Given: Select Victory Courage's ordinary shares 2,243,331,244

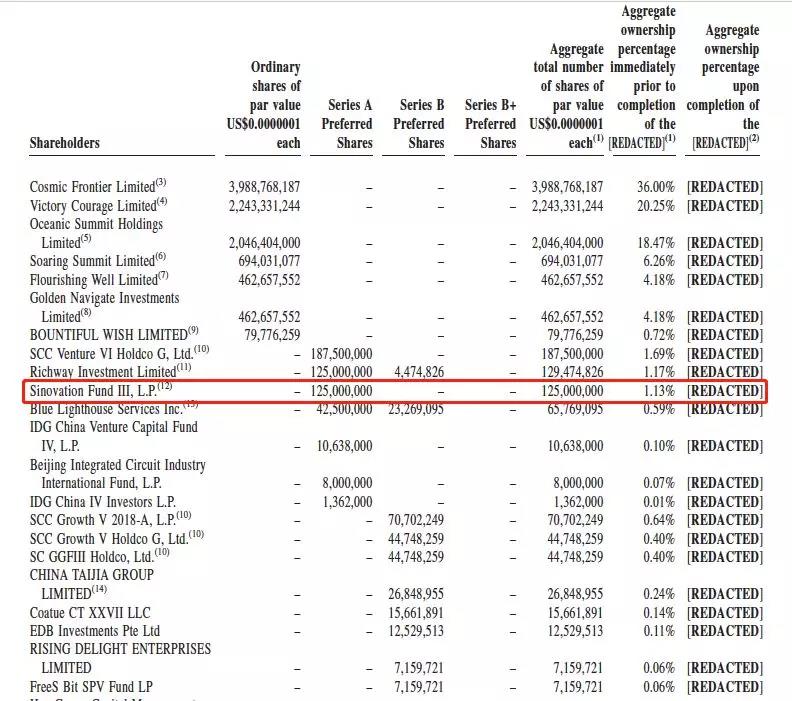Looking at the screenshot, I should click(264, 206).
